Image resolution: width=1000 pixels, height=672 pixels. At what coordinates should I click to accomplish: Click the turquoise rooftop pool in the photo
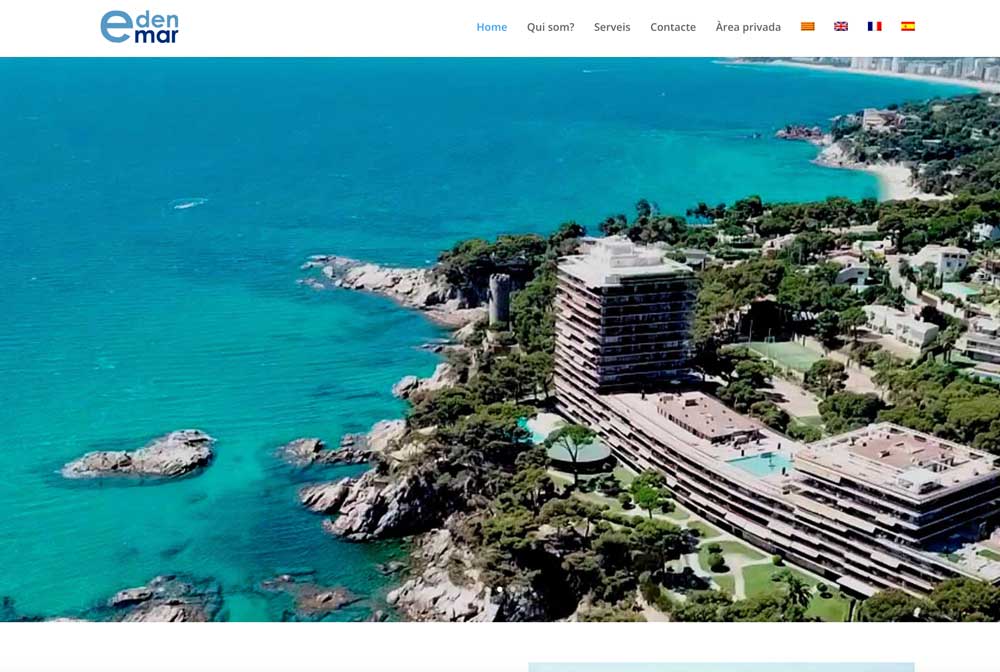[x=762, y=464]
